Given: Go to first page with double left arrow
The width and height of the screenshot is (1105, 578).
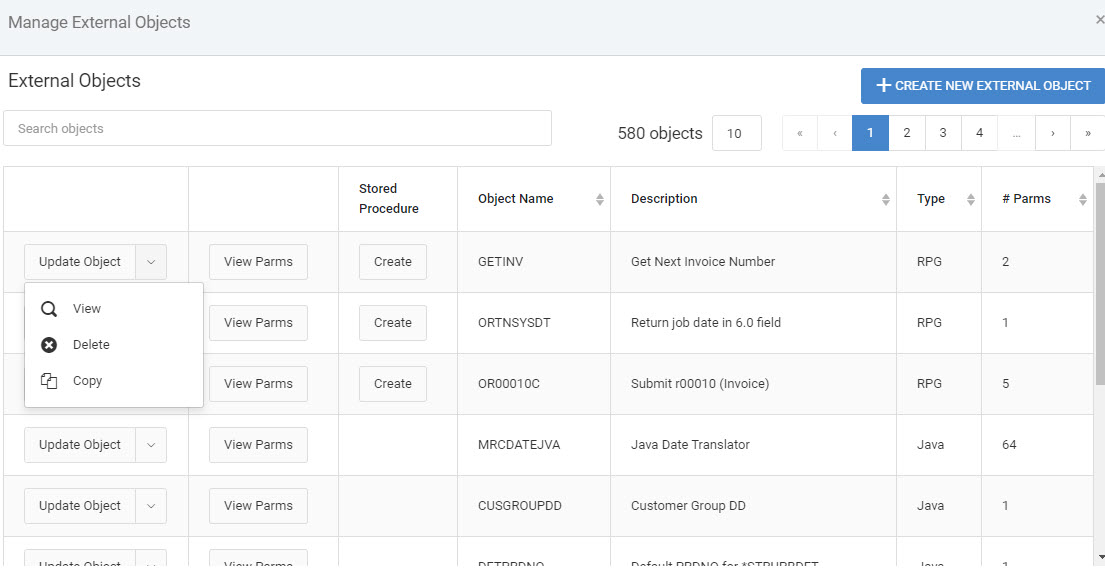Looking at the screenshot, I should click(x=800, y=133).
